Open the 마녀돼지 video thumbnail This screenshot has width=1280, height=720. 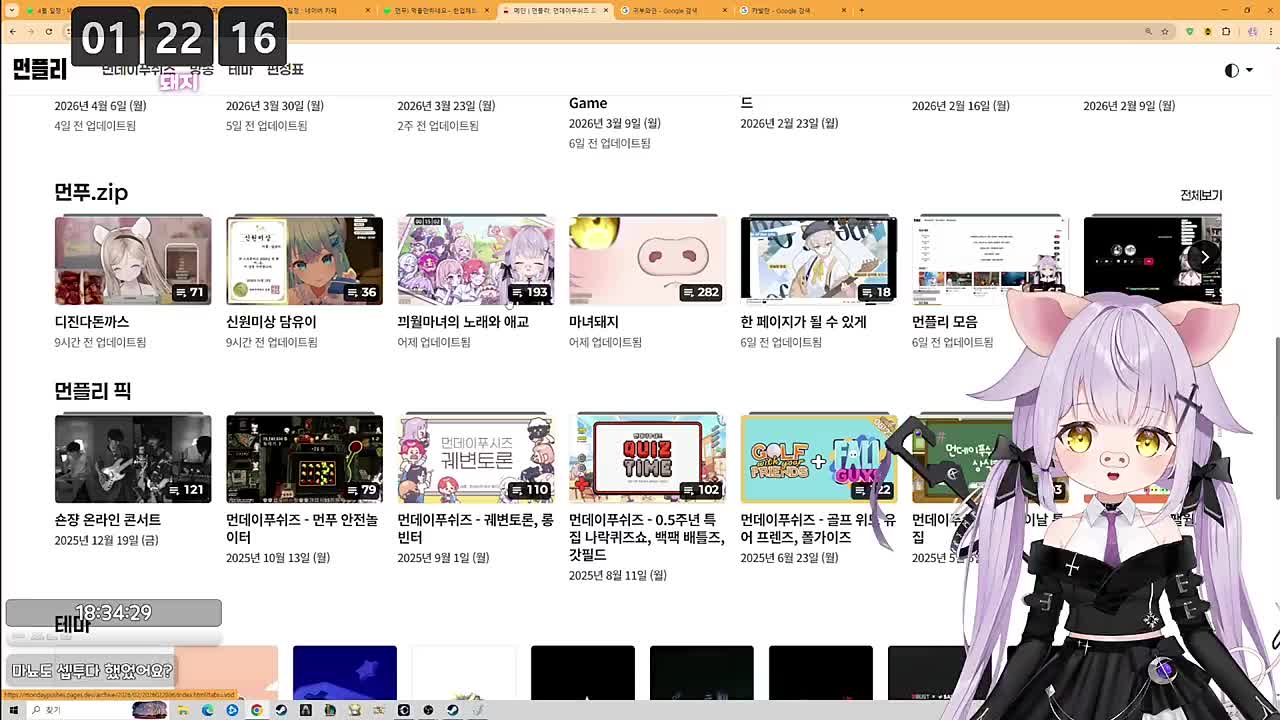point(647,260)
